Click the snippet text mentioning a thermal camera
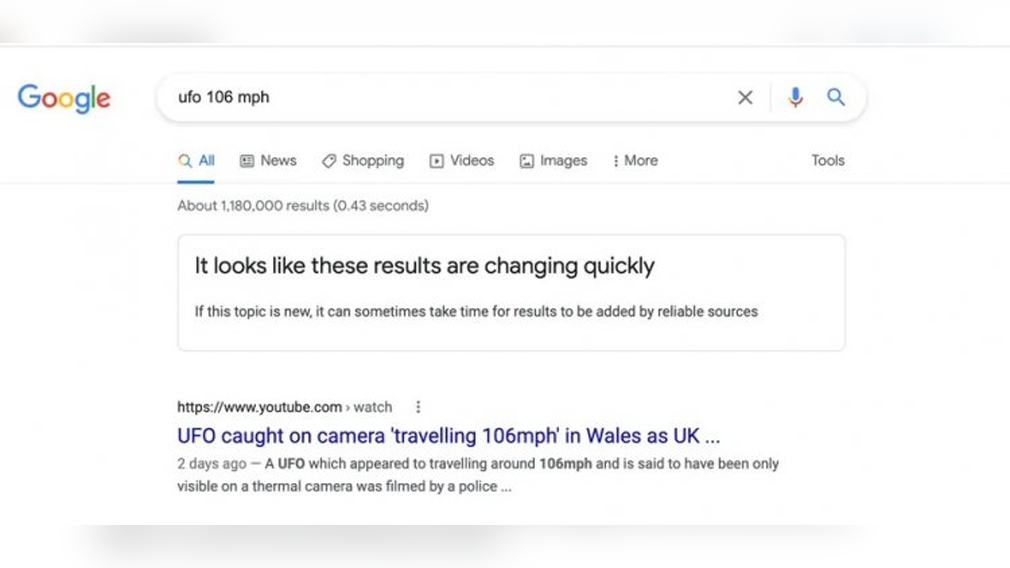This screenshot has width=1010, height=568. click(x=344, y=487)
